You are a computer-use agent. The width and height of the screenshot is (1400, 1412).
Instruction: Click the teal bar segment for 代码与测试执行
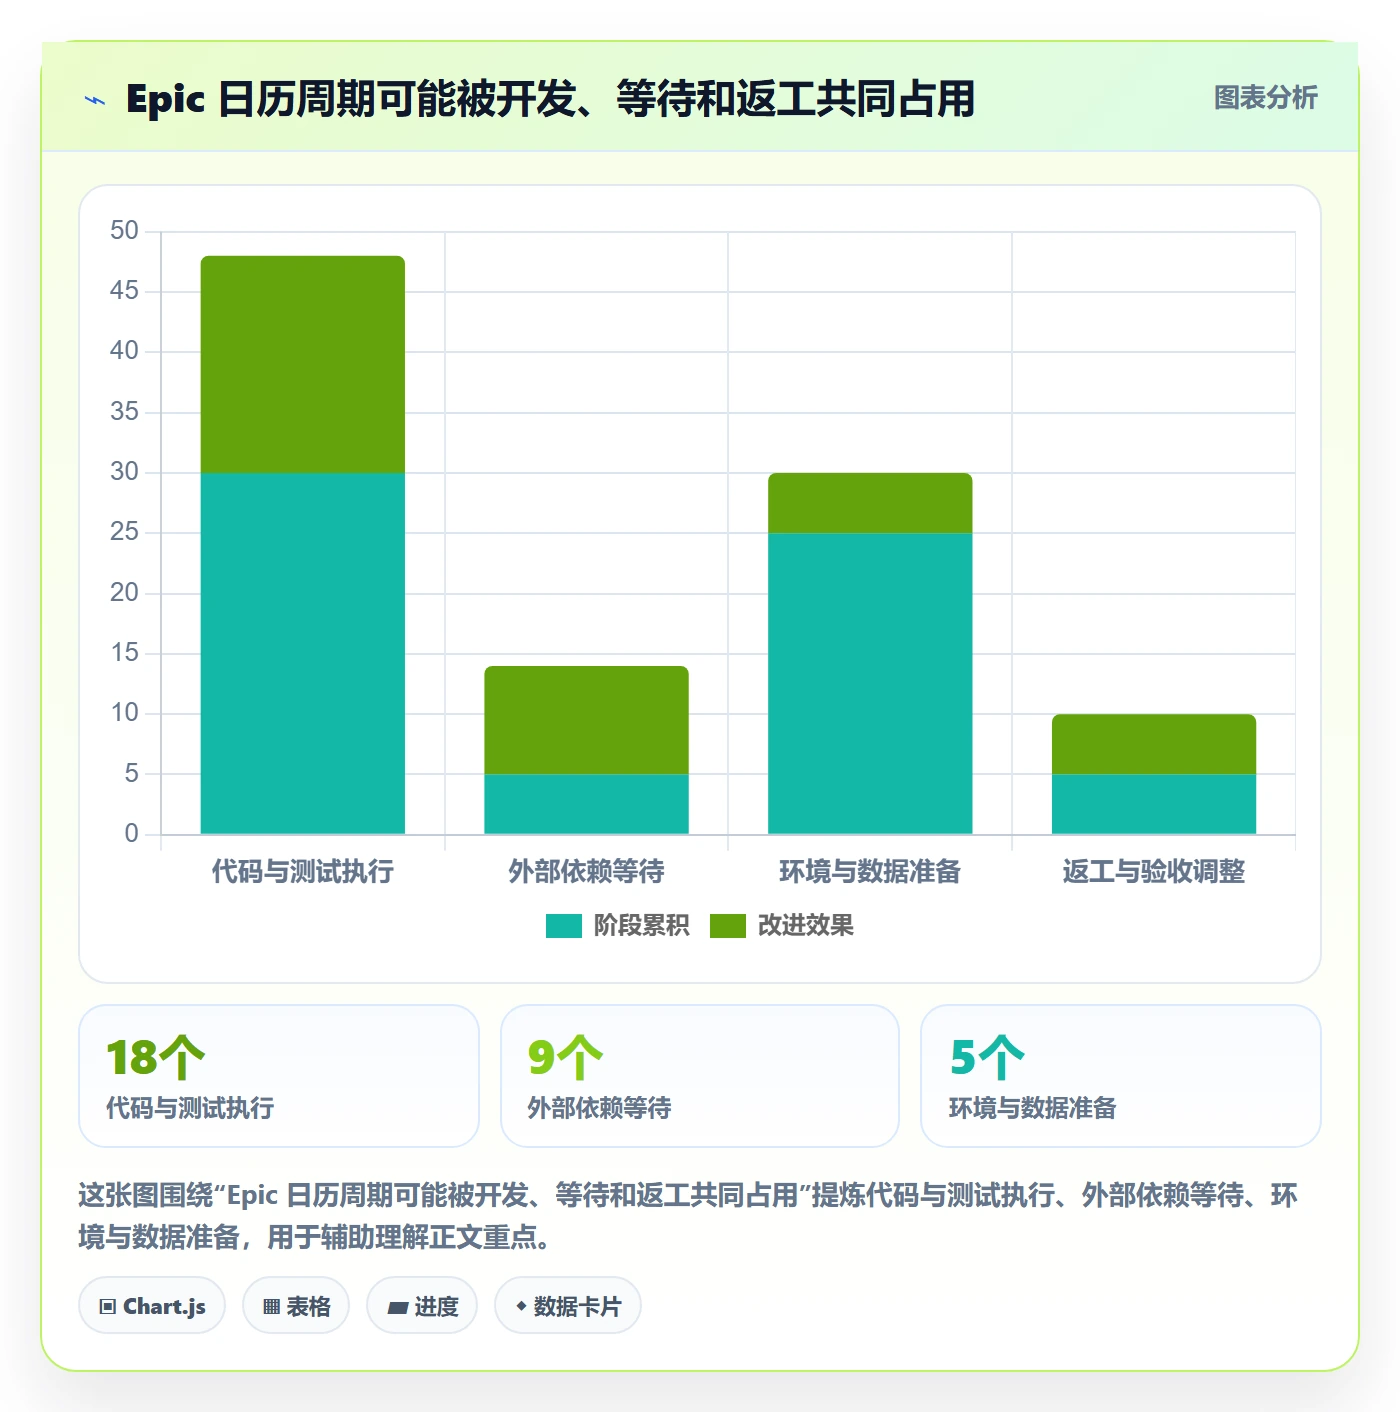point(303,653)
